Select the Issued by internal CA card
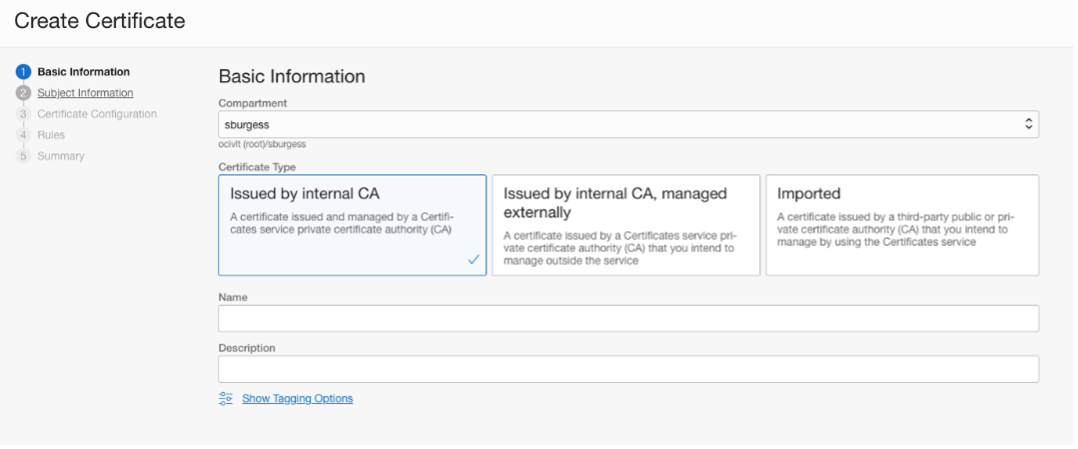1078x449 pixels. (352, 225)
